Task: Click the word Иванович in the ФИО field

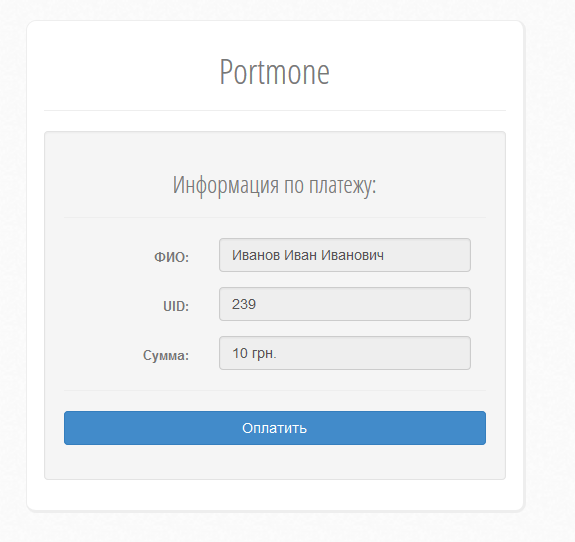Action: [352, 255]
